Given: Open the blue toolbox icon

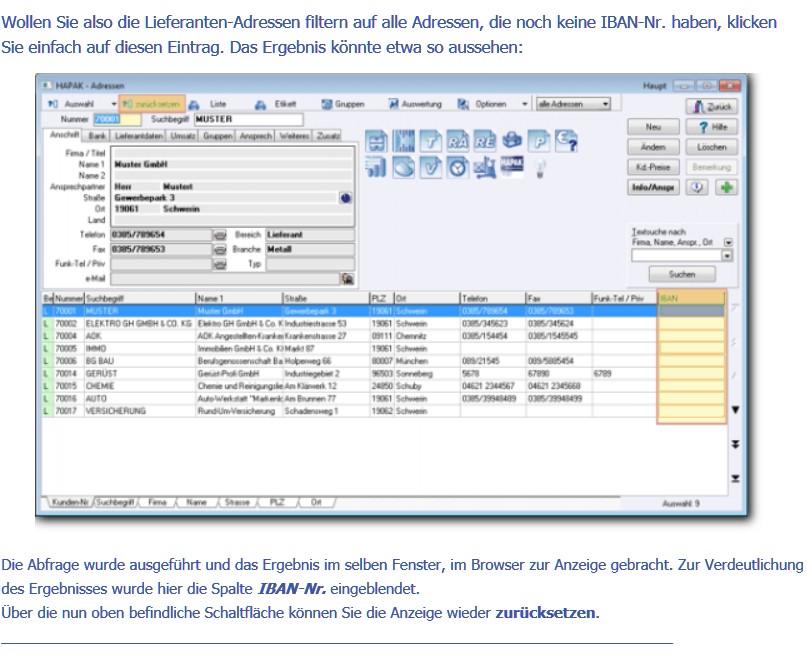Looking at the screenshot, I should [513, 142].
